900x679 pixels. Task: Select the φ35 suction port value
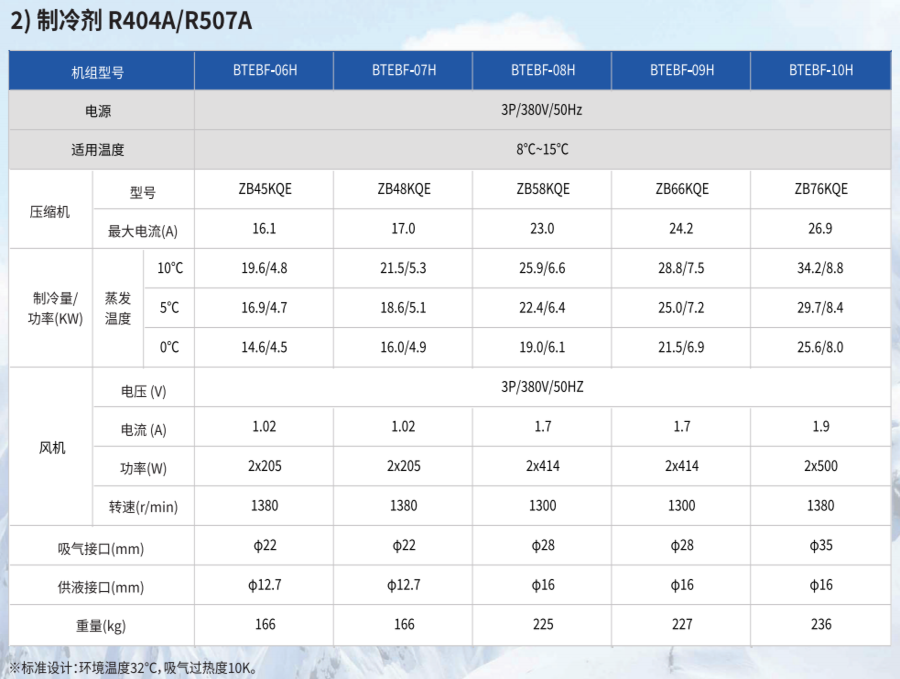[x=820, y=545]
